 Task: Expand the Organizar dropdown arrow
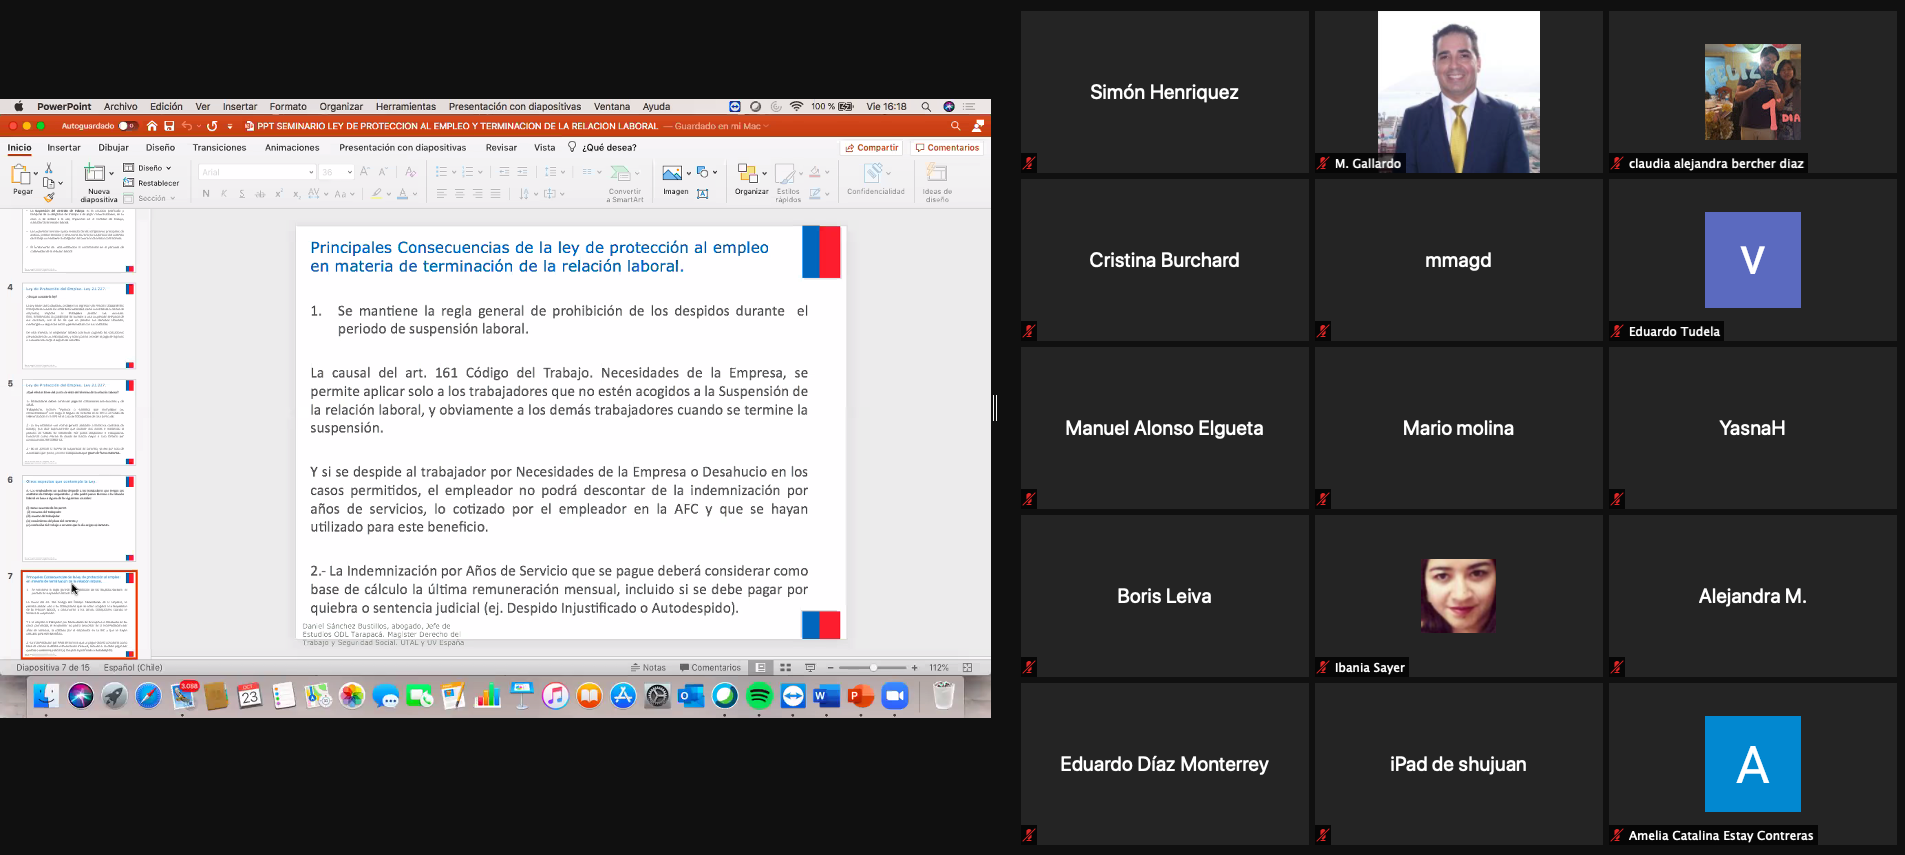(x=764, y=173)
